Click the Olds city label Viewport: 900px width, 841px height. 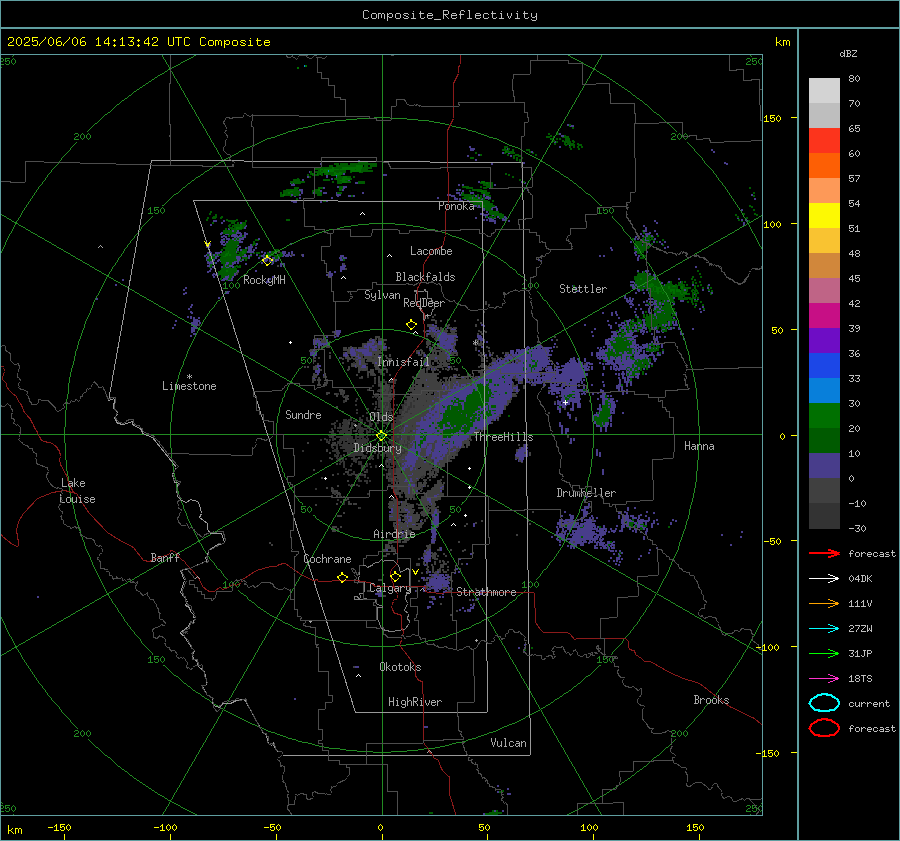[x=381, y=417]
